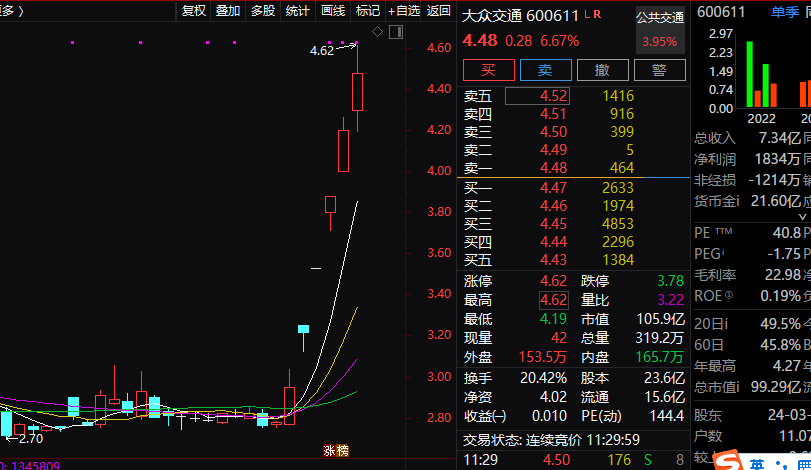Click the chart's 2.70 low price annotation

coord(31,439)
